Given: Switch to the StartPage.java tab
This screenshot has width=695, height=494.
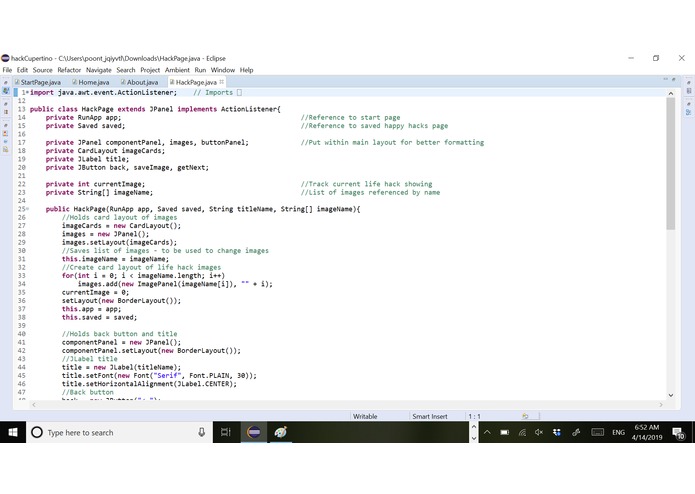Looking at the screenshot, I should (x=38, y=82).
